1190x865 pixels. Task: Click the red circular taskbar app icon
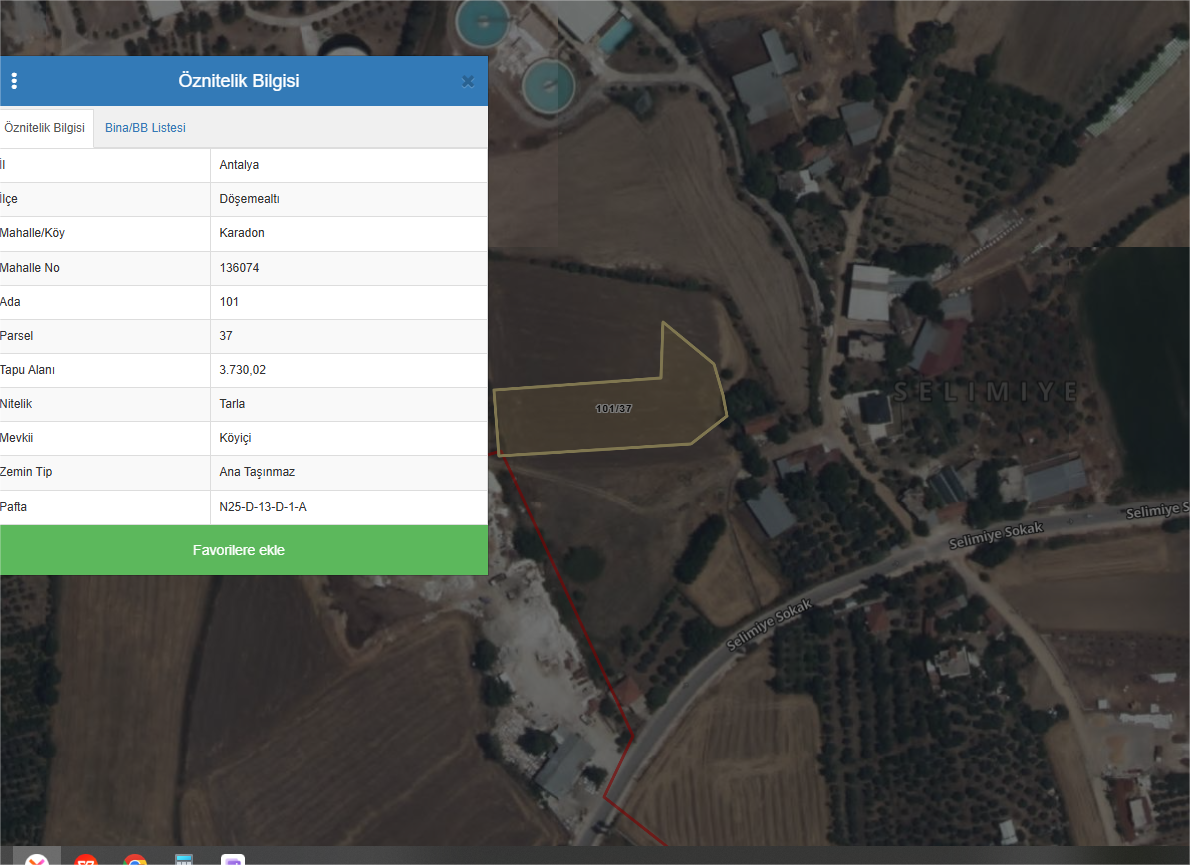click(86, 860)
